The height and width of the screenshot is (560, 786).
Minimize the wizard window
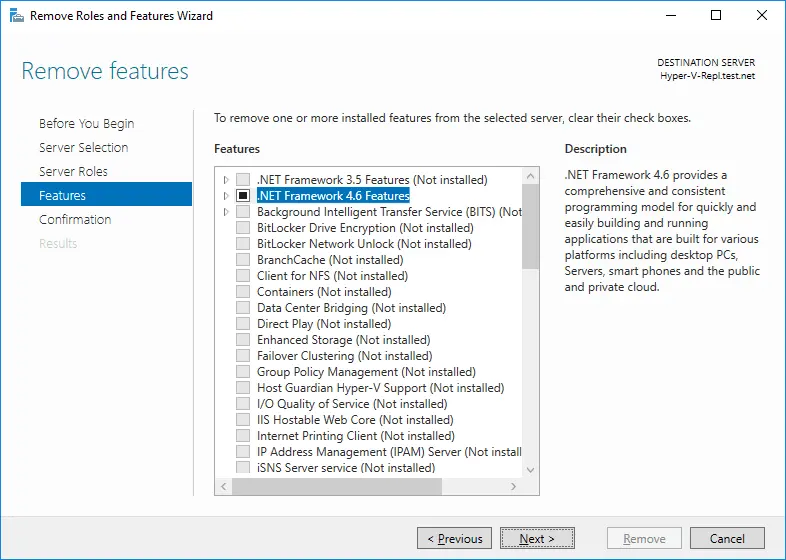pyautogui.click(x=671, y=16)
